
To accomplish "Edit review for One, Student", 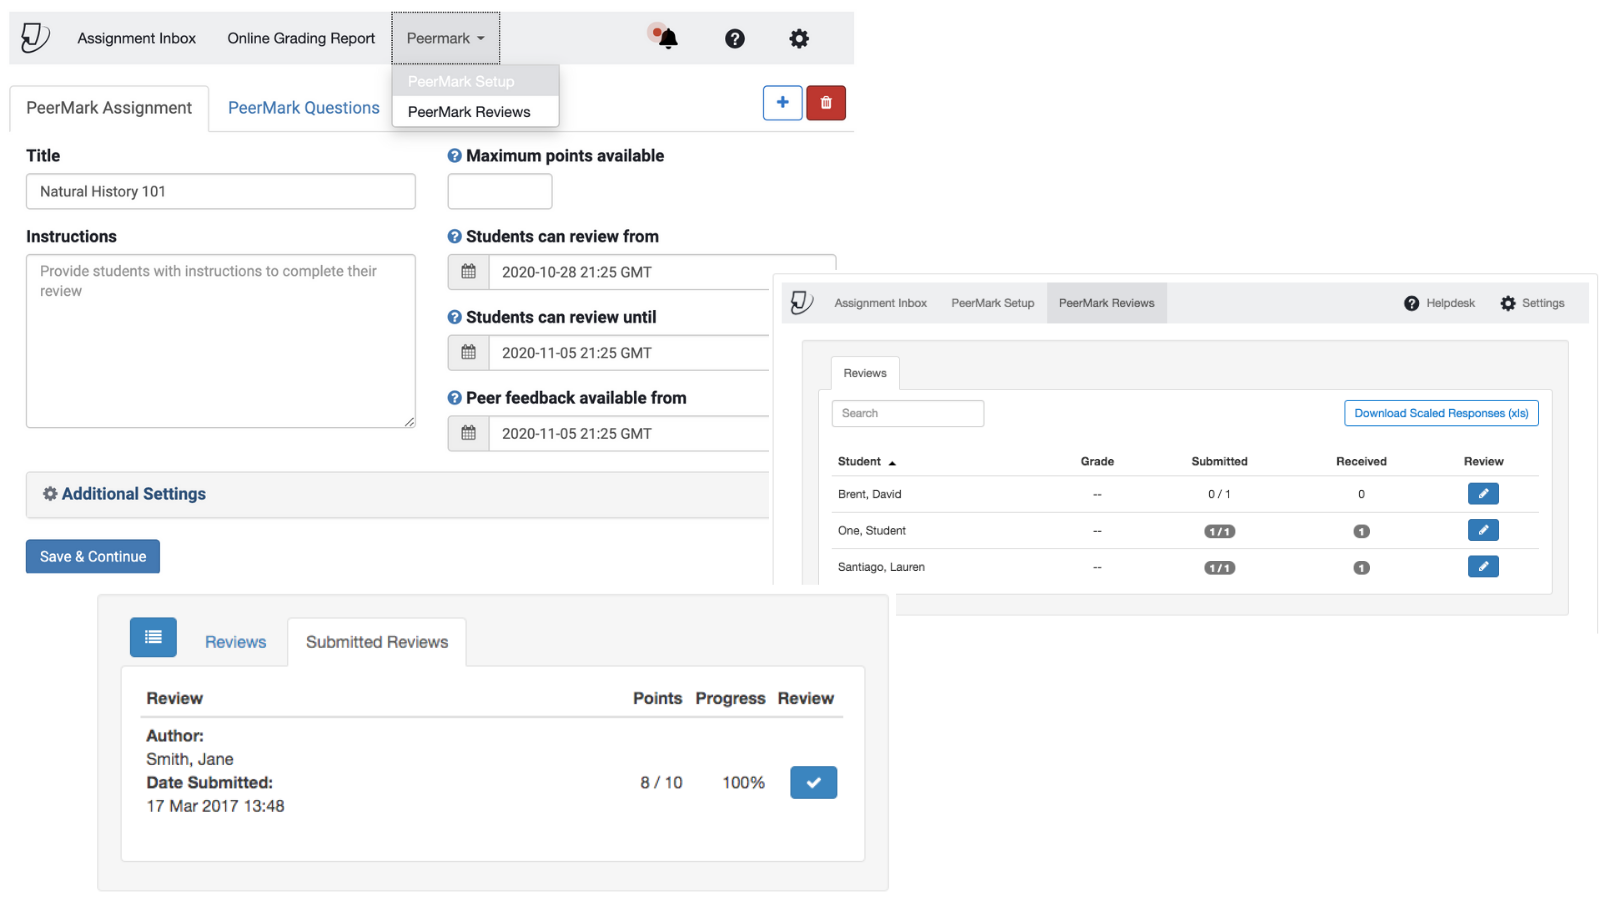I will (1483, 530).
